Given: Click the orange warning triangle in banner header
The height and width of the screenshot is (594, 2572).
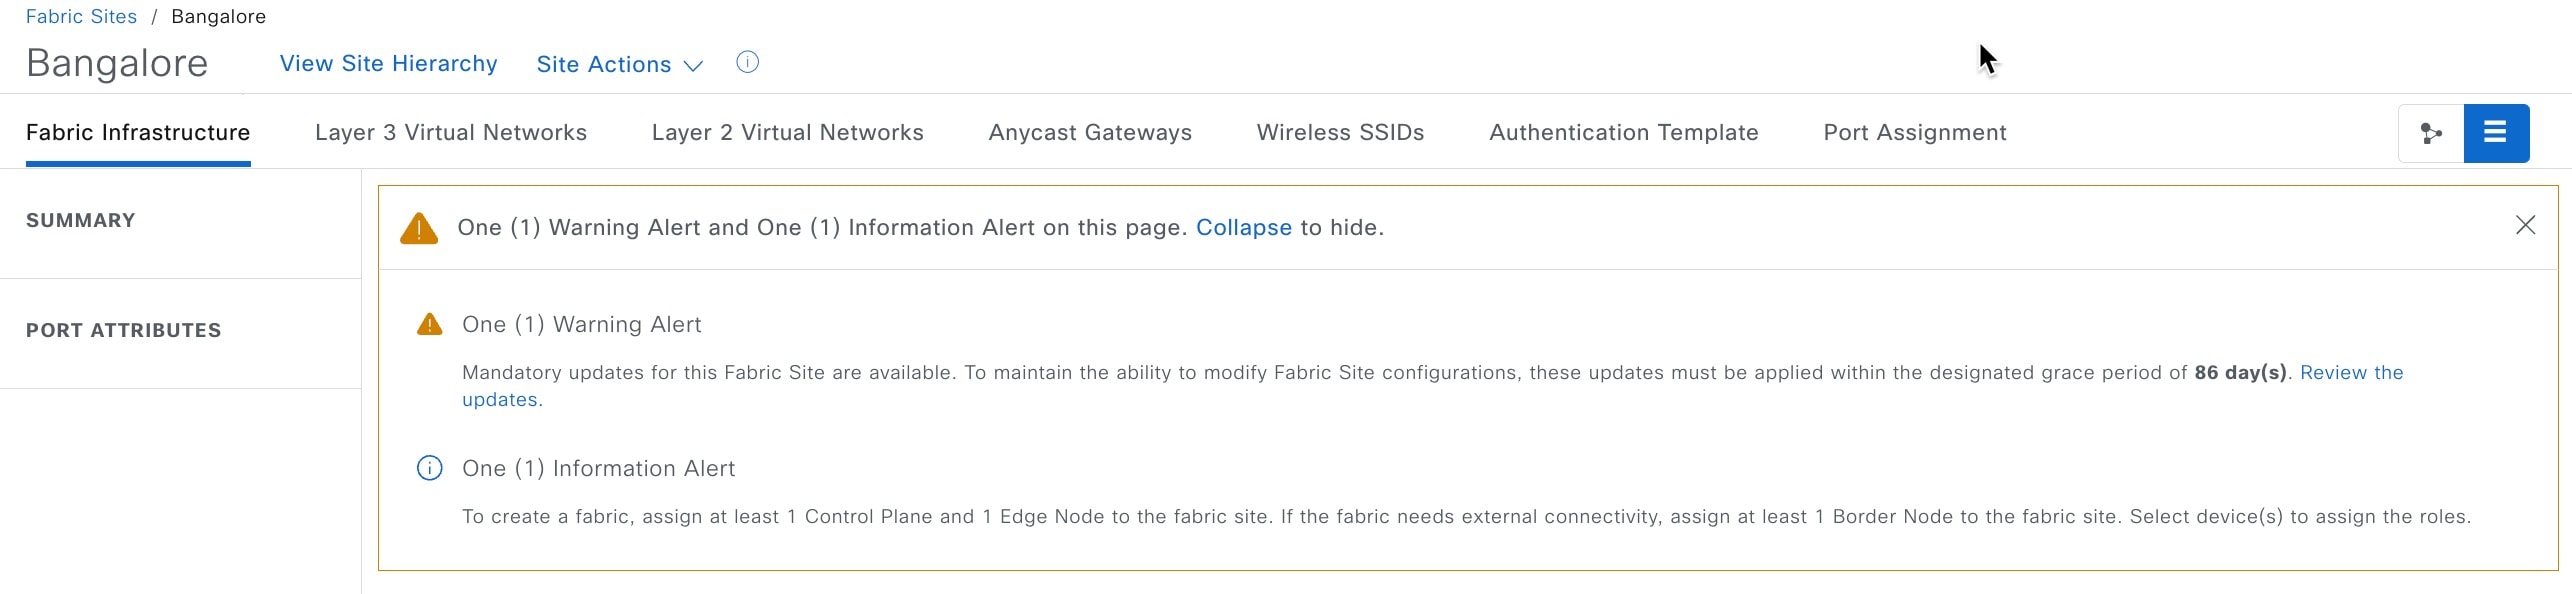Looking at the screenshot, I should click(x=419, y=228).
